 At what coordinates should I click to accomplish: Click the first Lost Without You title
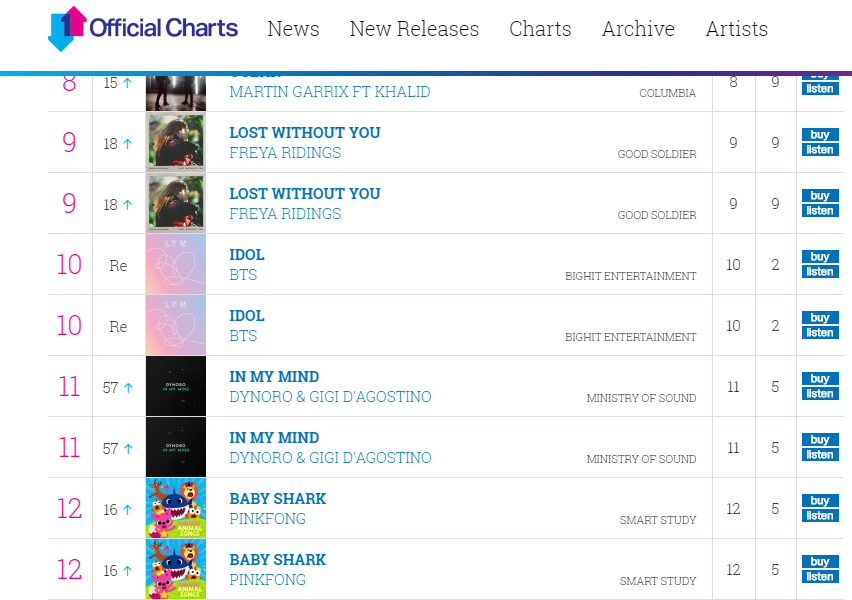305,133
